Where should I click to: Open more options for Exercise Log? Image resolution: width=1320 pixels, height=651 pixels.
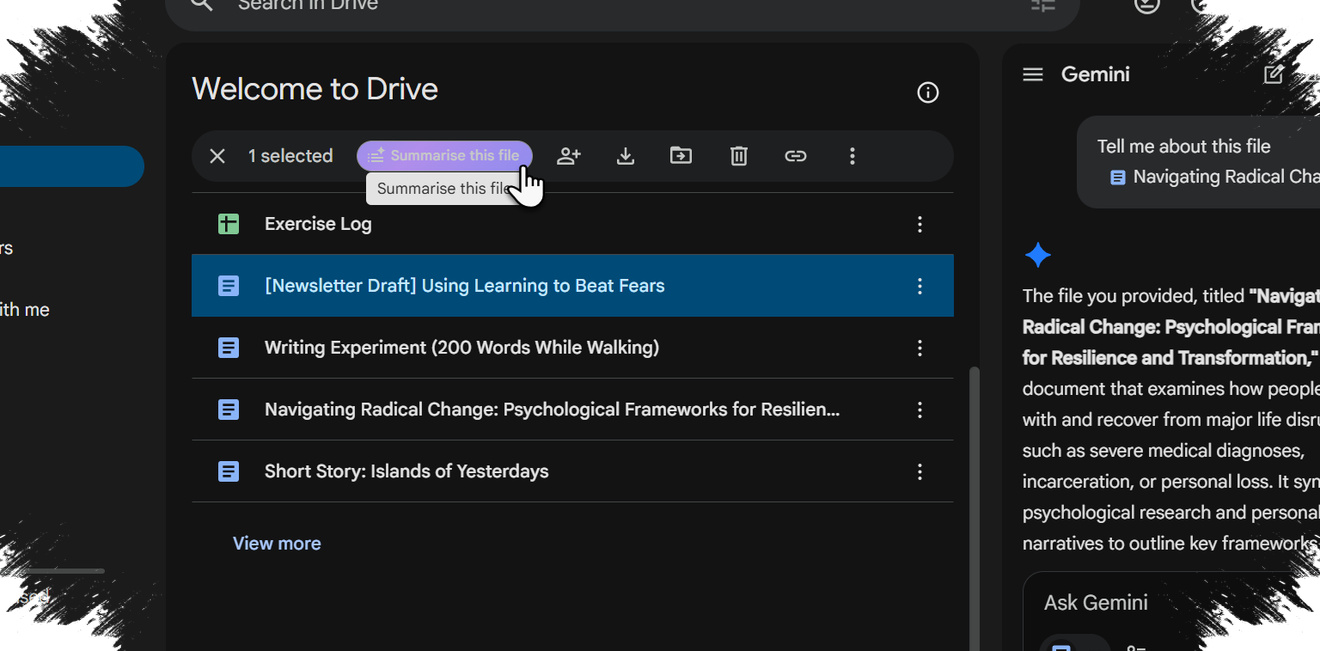pyautogui.click(x=920, y=225)
